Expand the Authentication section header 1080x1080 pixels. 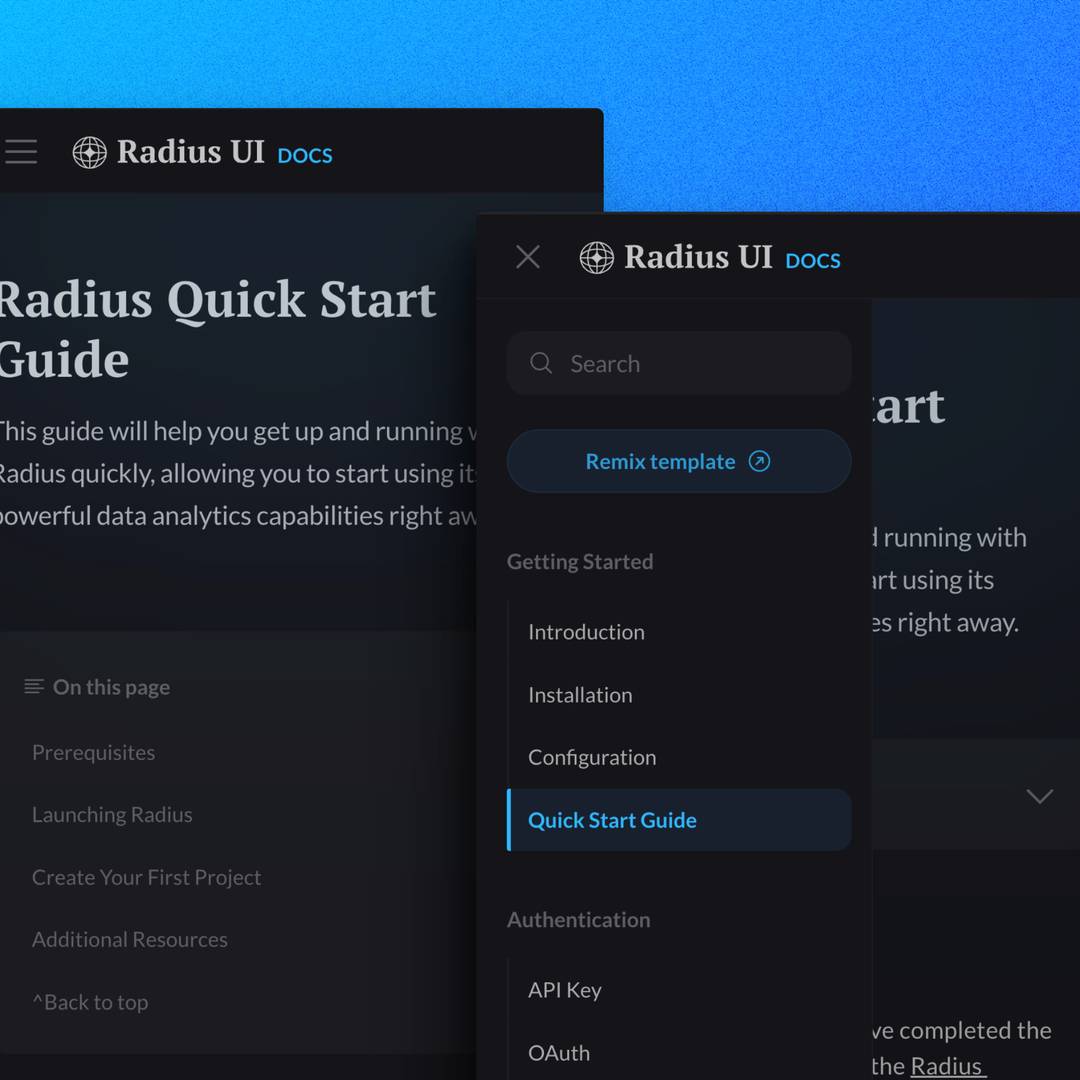click(578, 919)
